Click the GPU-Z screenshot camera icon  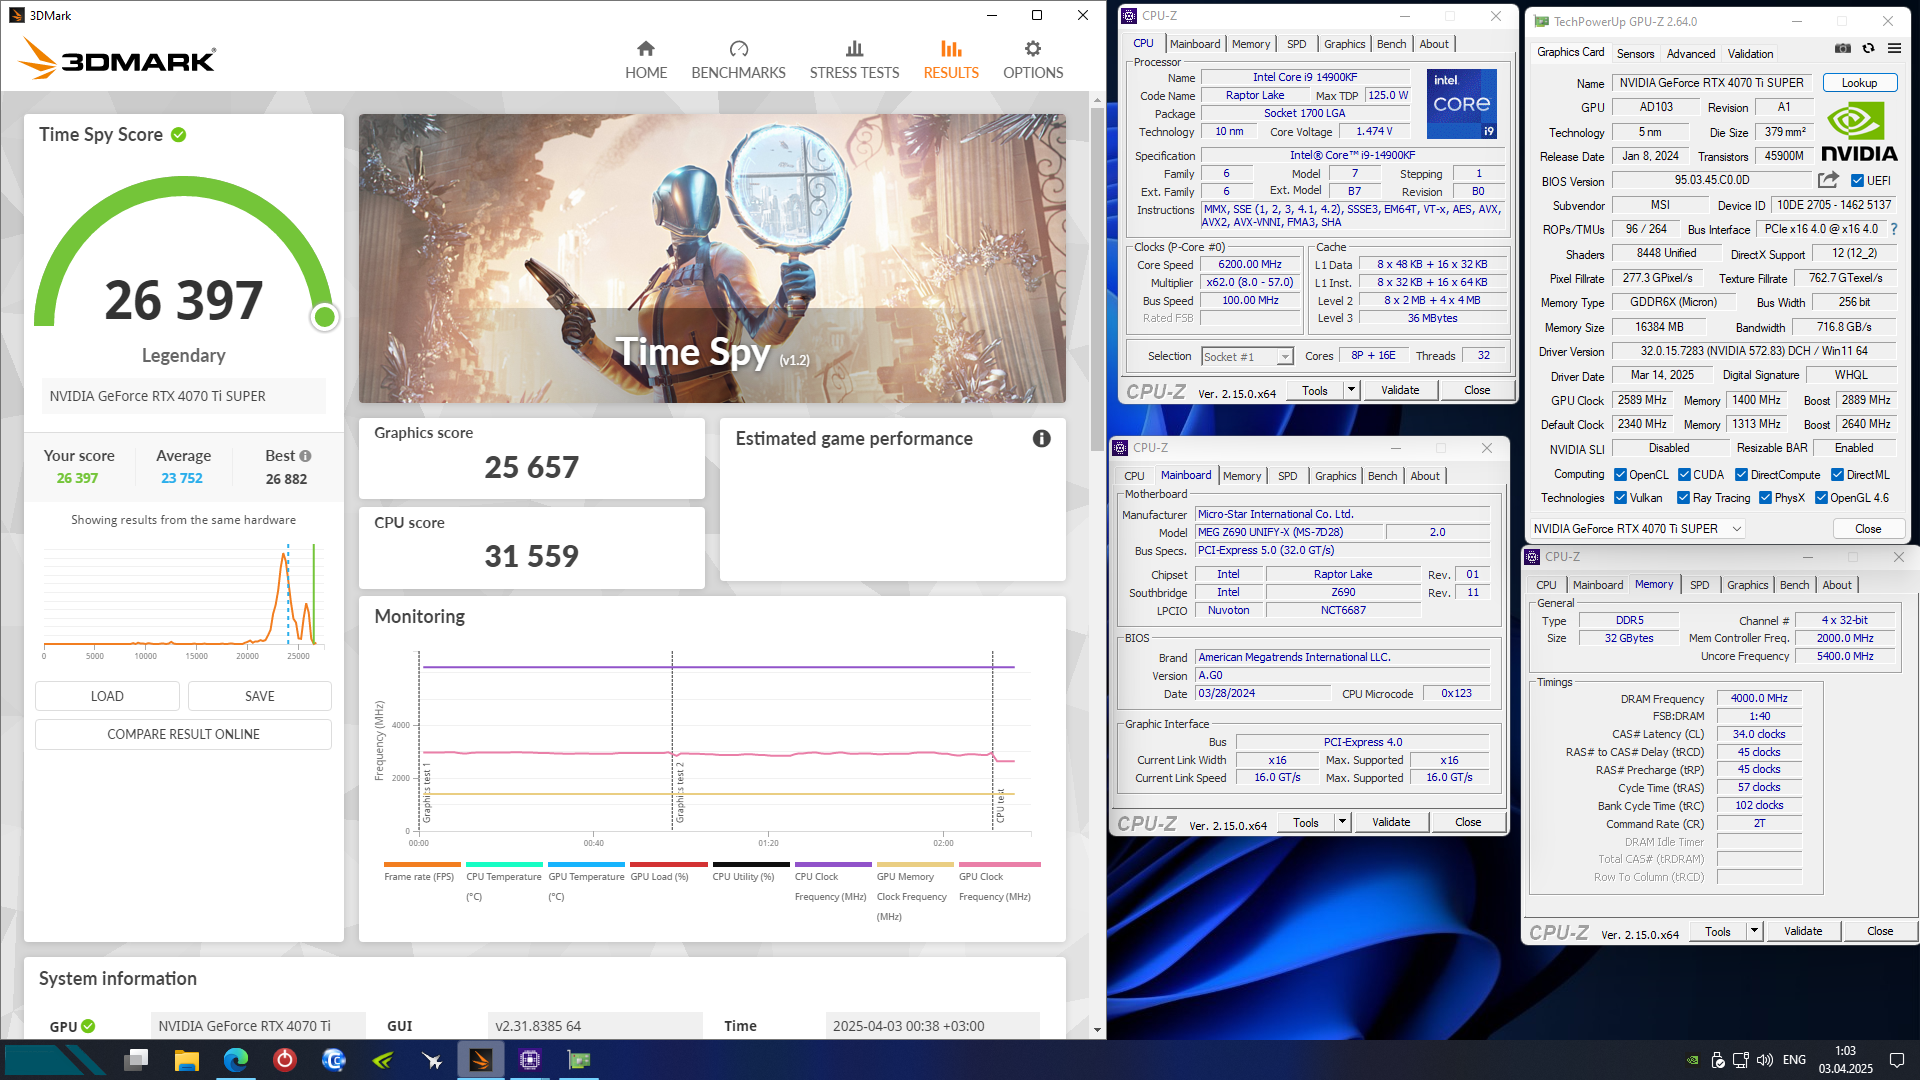1842,48
